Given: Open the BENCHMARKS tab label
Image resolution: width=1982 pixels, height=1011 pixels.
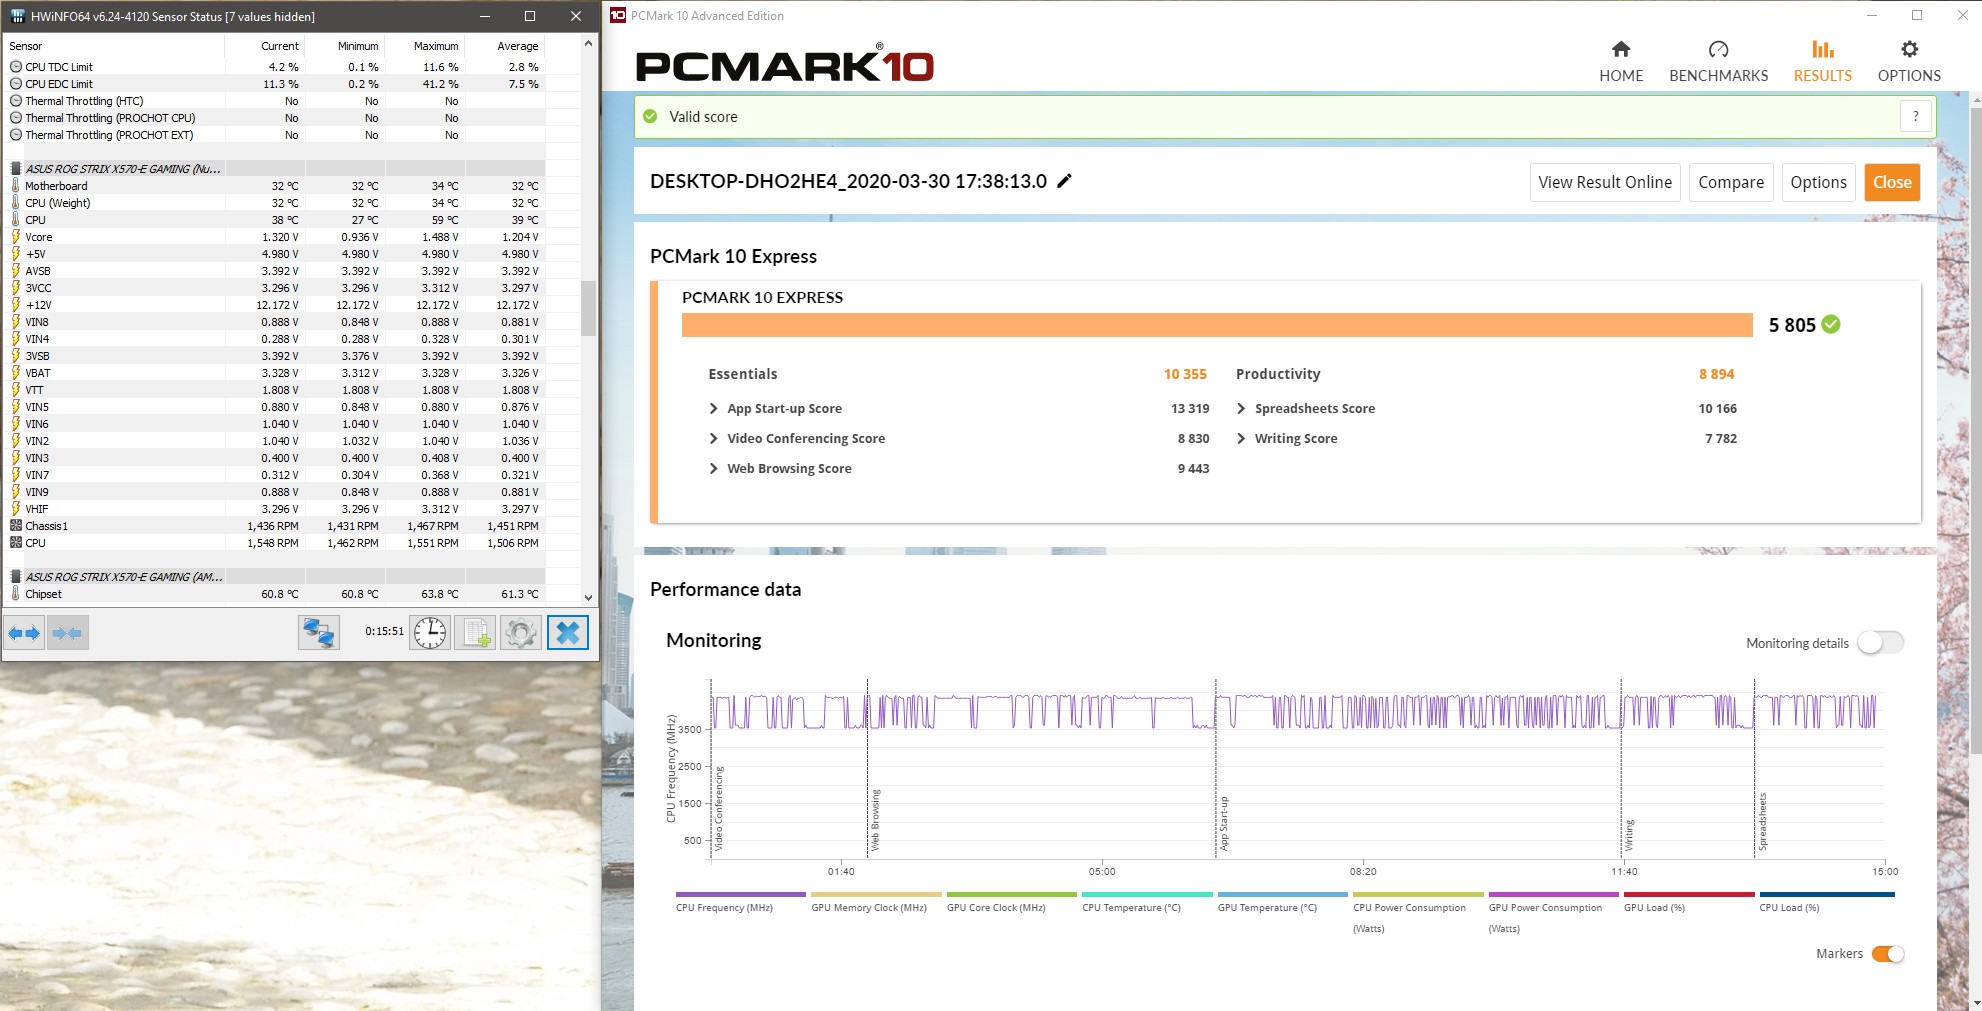Looking at the screenshot, I should [x=1718, y=76].
